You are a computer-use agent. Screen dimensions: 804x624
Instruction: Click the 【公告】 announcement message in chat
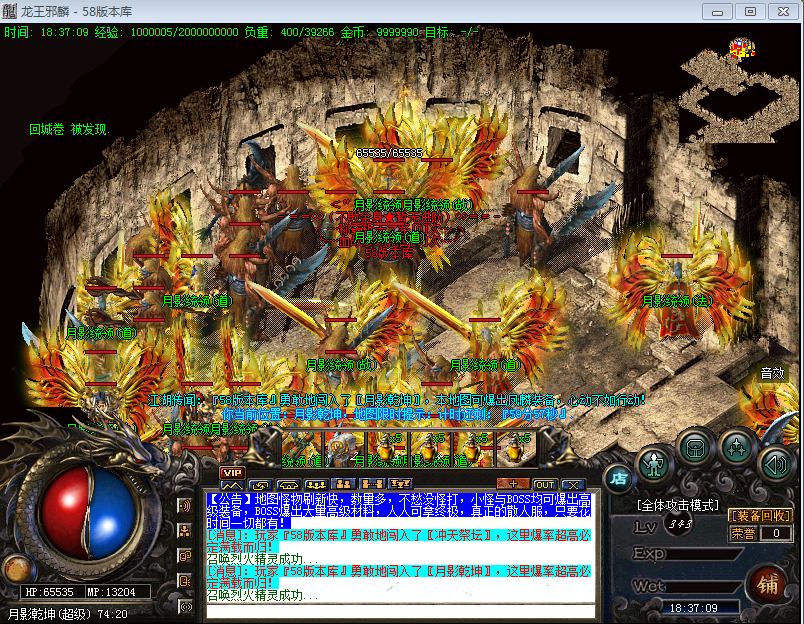click(398, 511)
